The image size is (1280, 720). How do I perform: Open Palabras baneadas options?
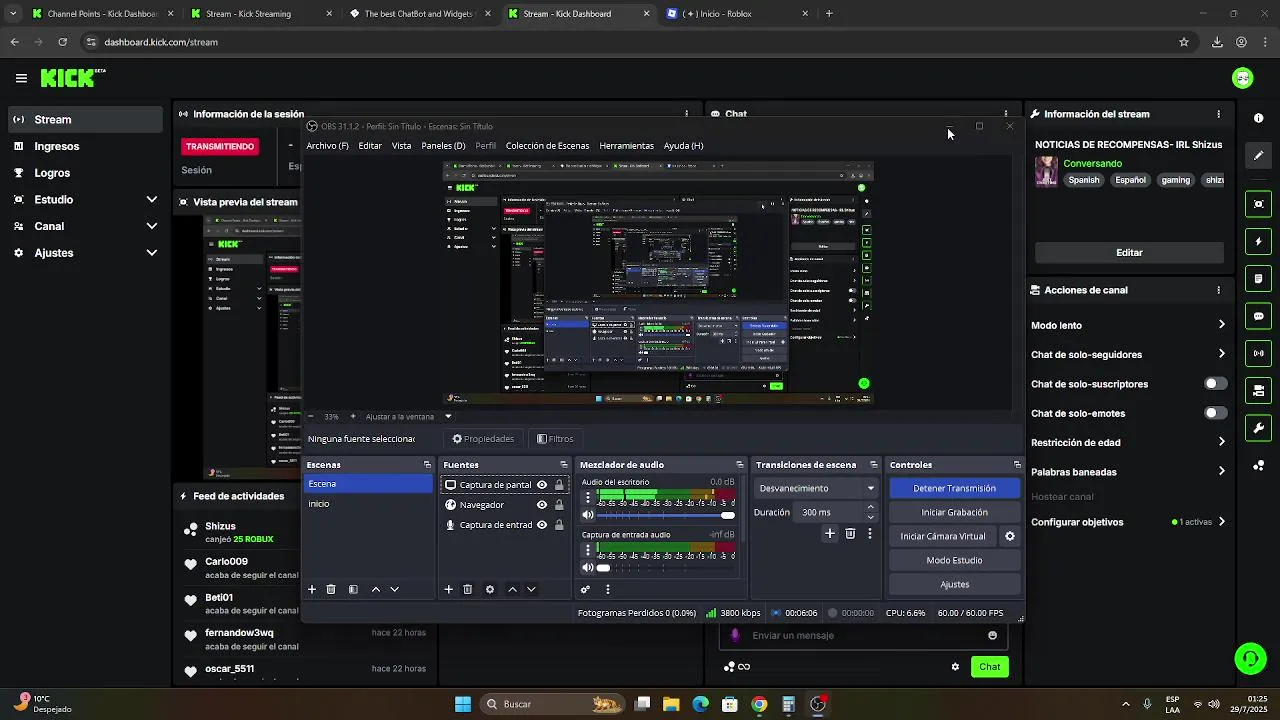click(1222, 472)
